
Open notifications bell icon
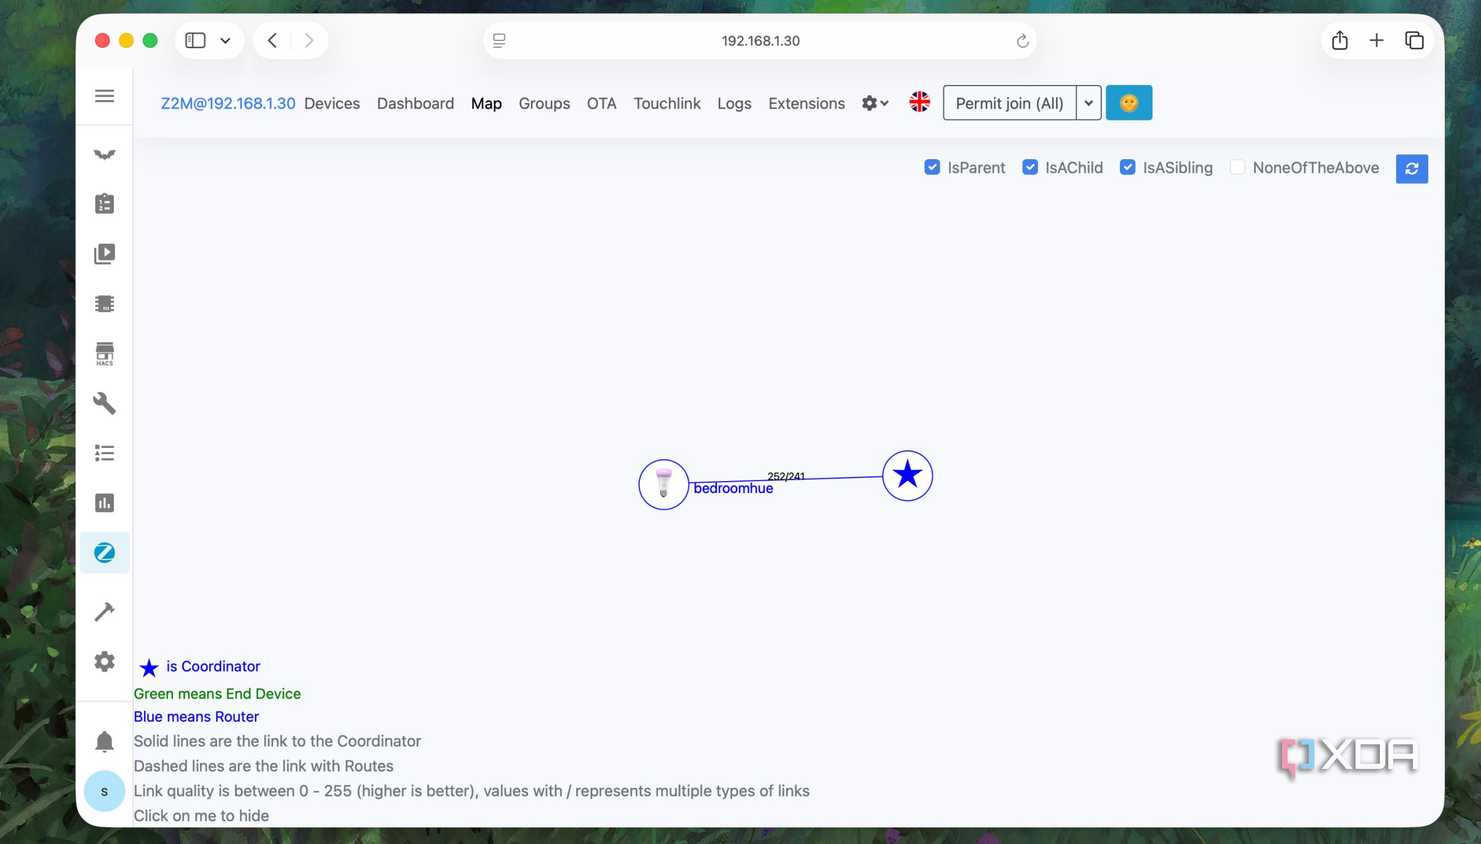point(104,741)
